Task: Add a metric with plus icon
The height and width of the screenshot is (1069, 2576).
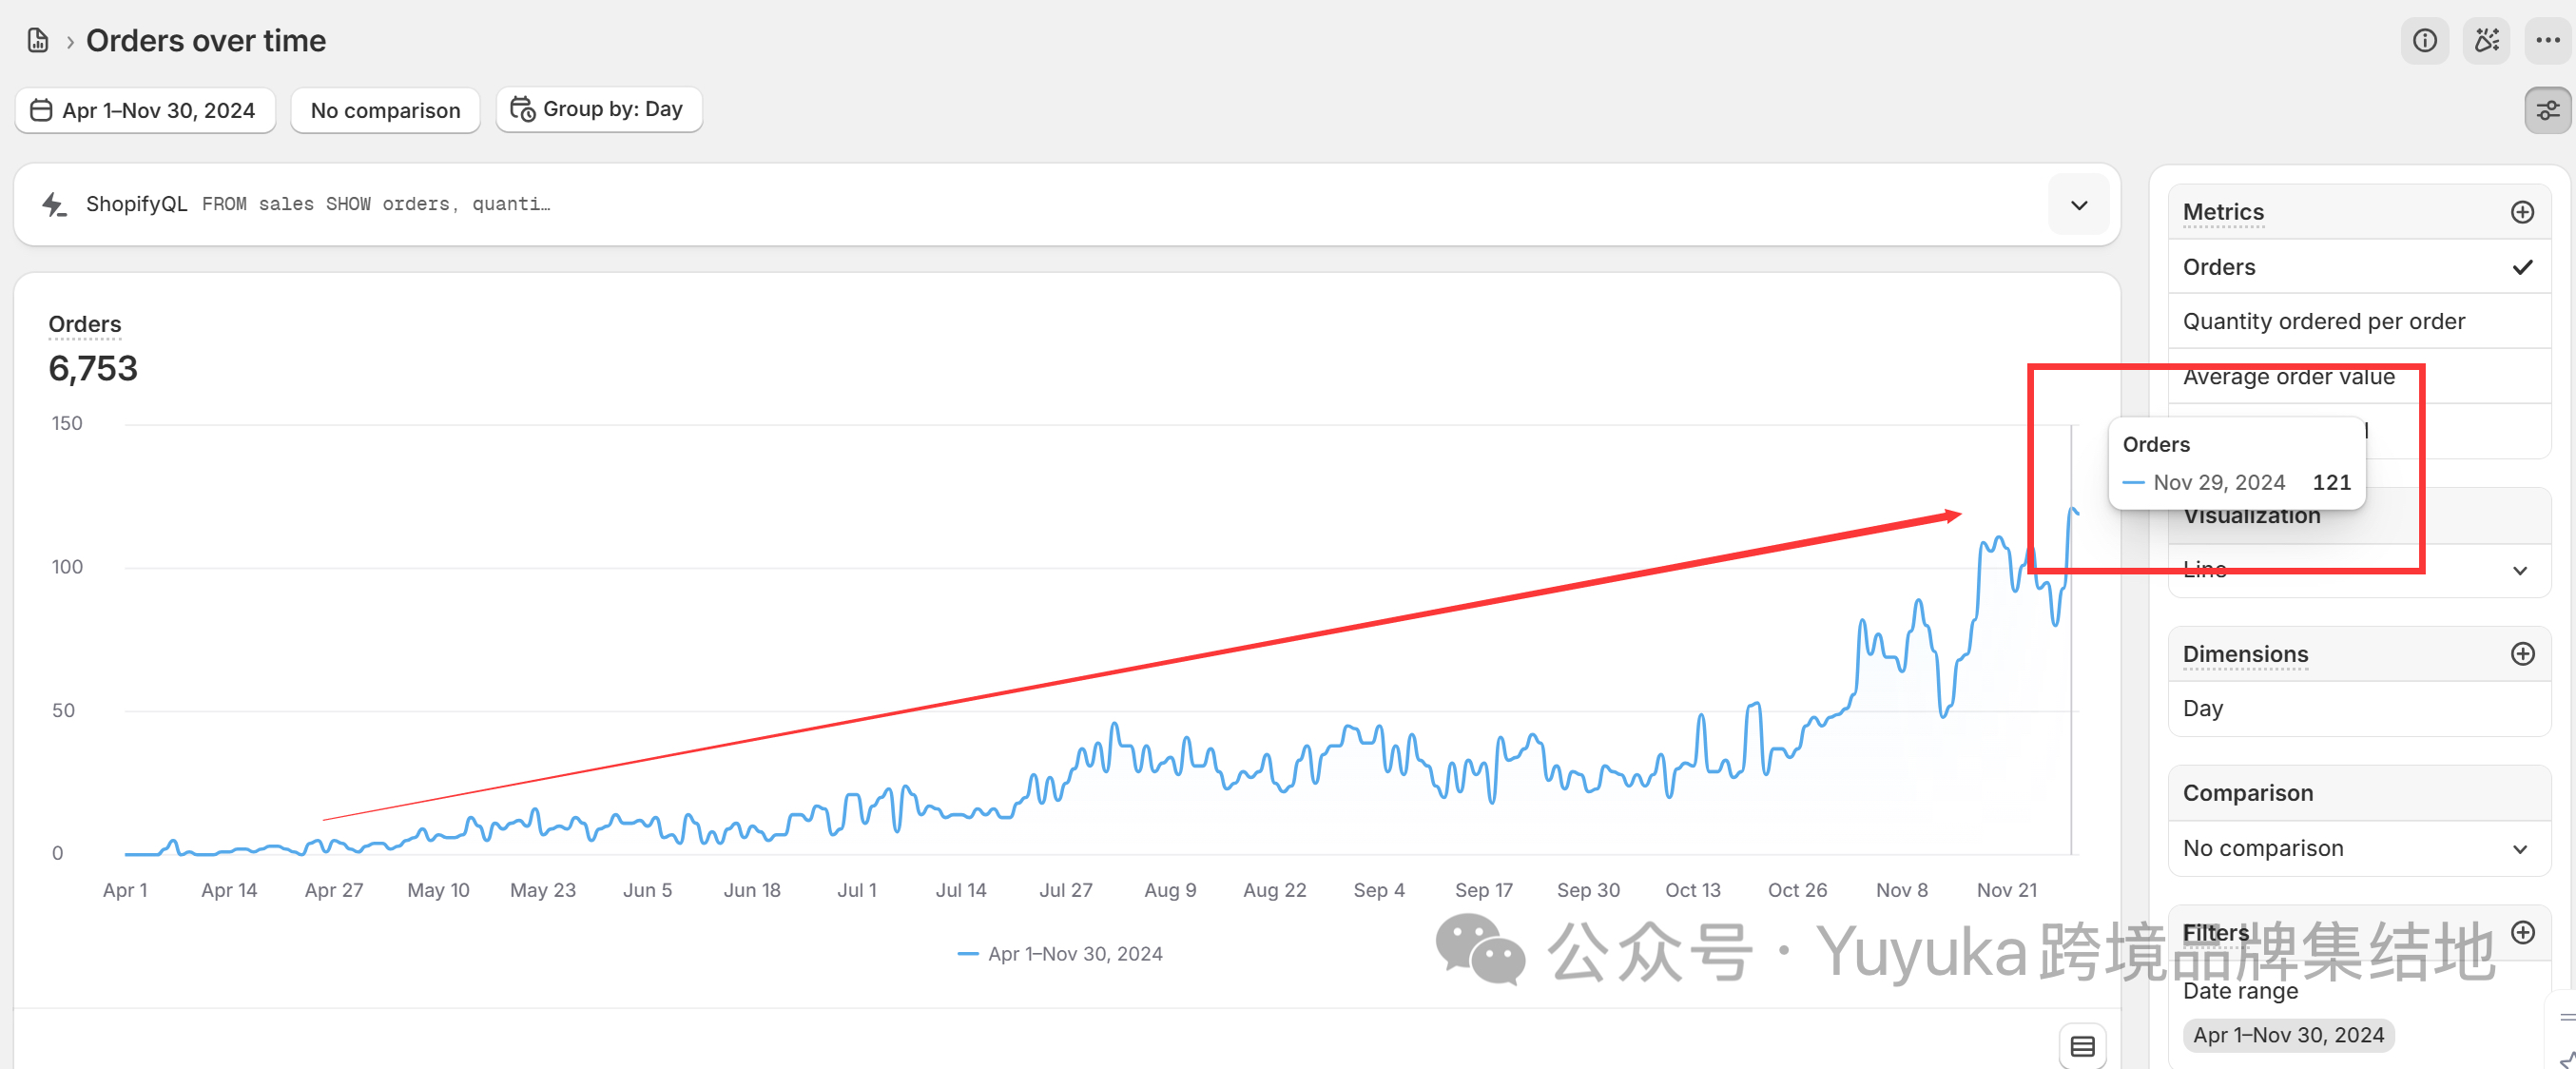Action: click(2522, 212)
